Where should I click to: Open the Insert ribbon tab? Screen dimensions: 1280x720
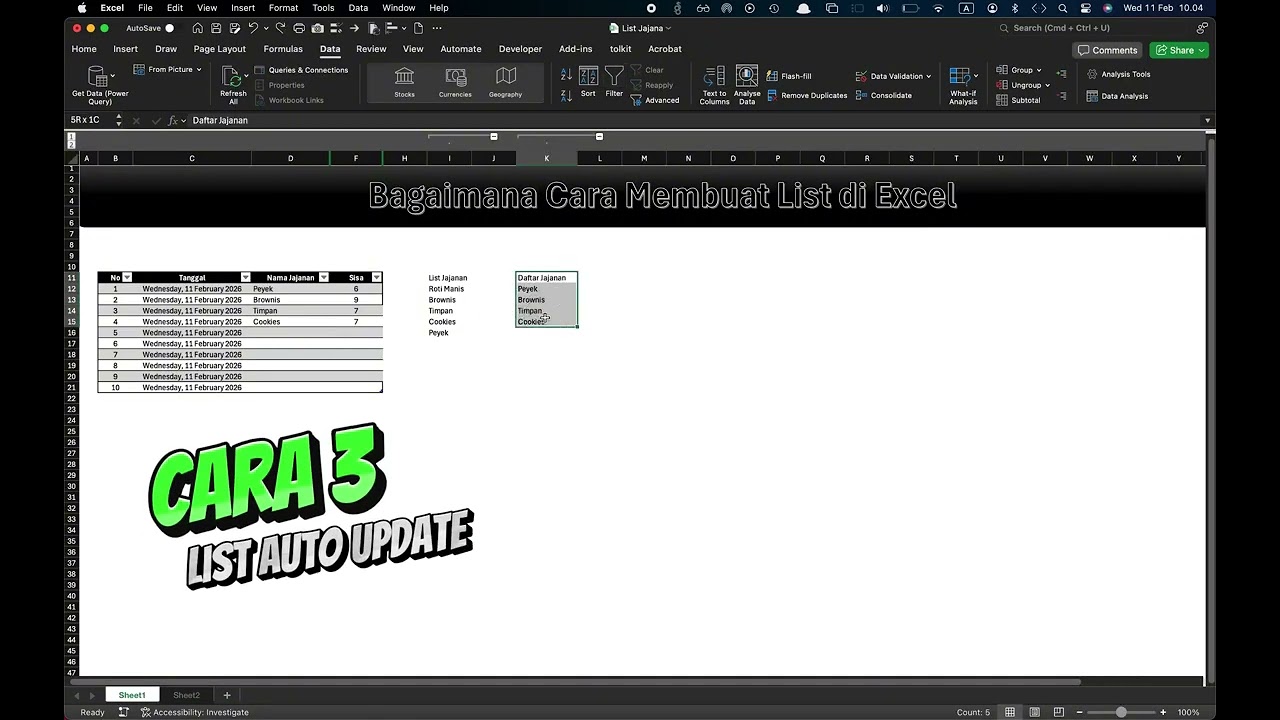point(125,49)
